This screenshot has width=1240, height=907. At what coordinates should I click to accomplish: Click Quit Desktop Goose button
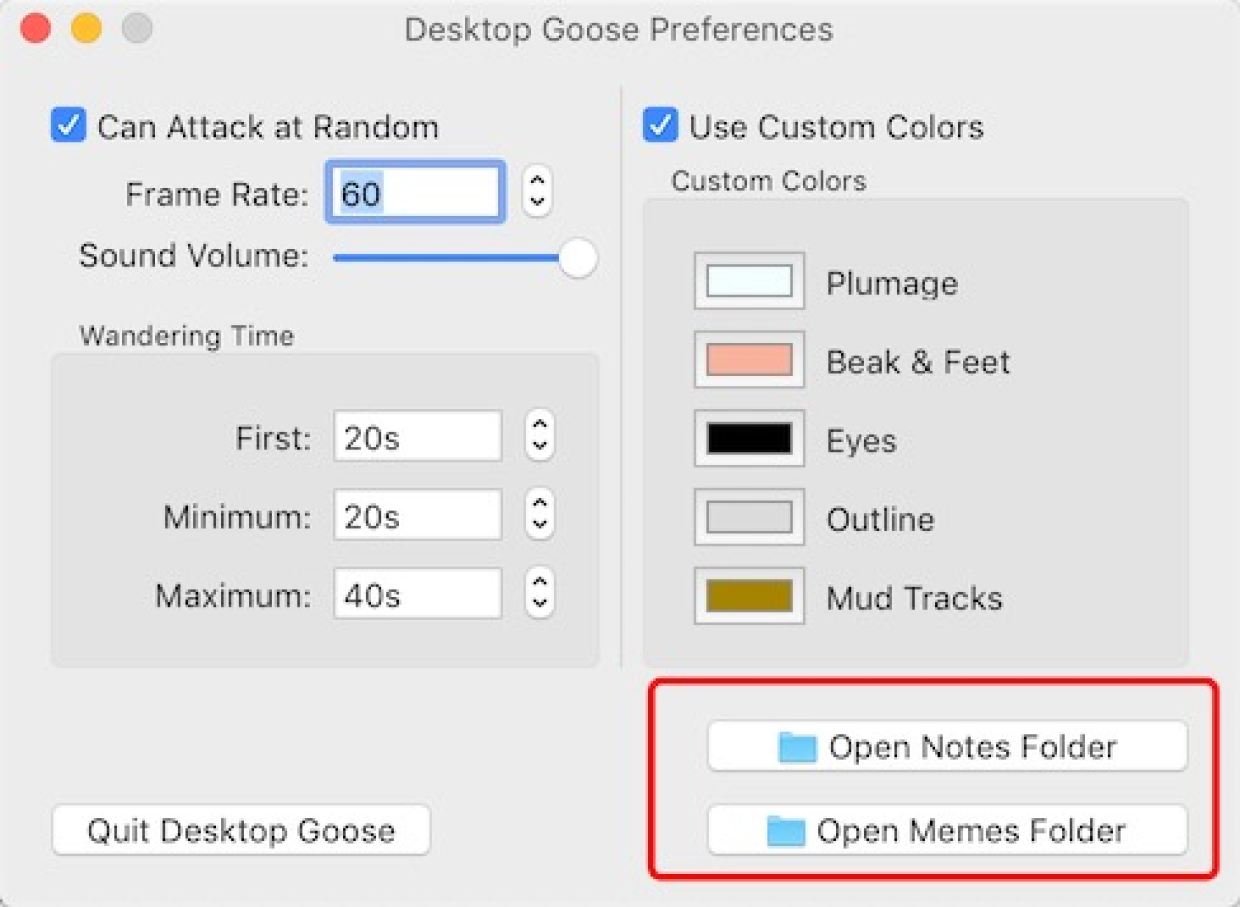(x=241, y=830)
